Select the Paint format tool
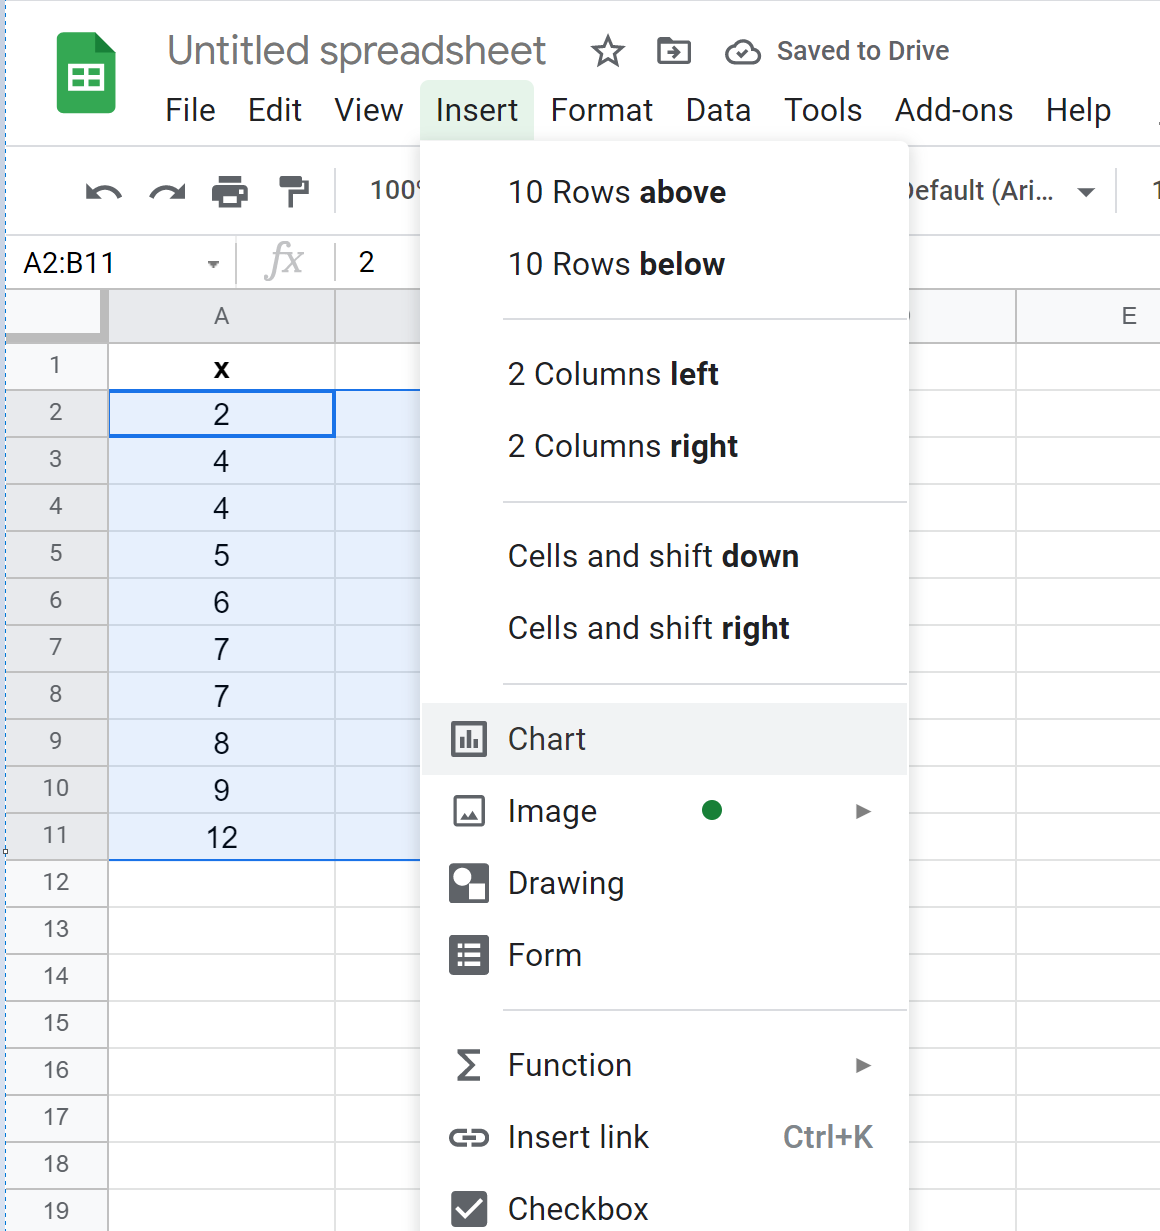 coord(293,191)
